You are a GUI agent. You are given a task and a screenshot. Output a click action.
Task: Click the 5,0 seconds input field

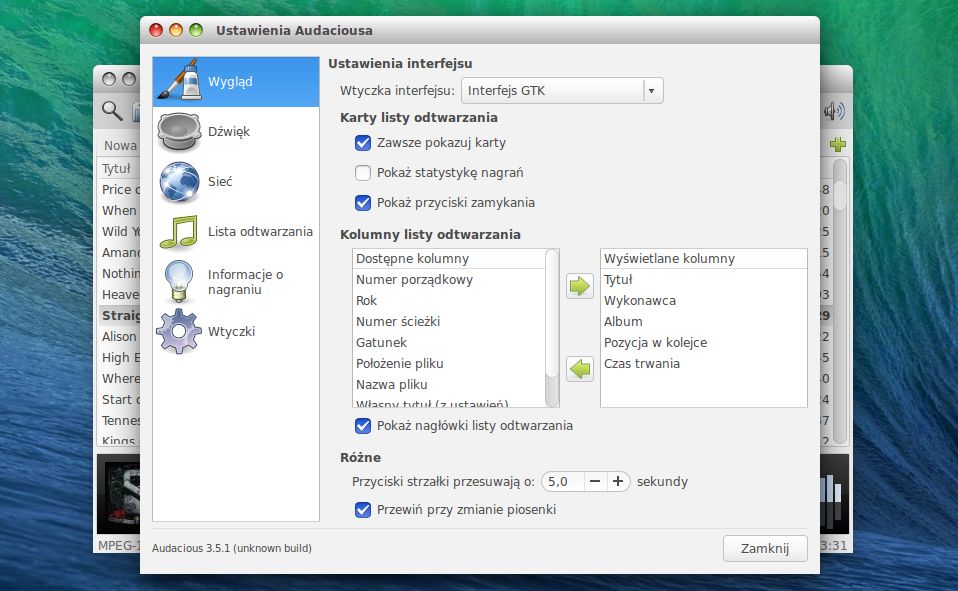point(563,482)
